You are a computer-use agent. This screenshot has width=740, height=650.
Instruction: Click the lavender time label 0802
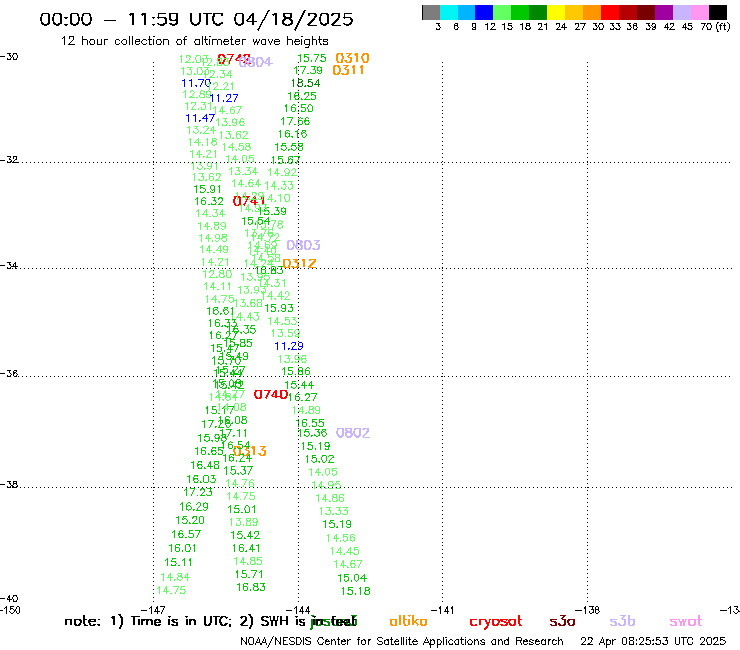pos(353,433)
